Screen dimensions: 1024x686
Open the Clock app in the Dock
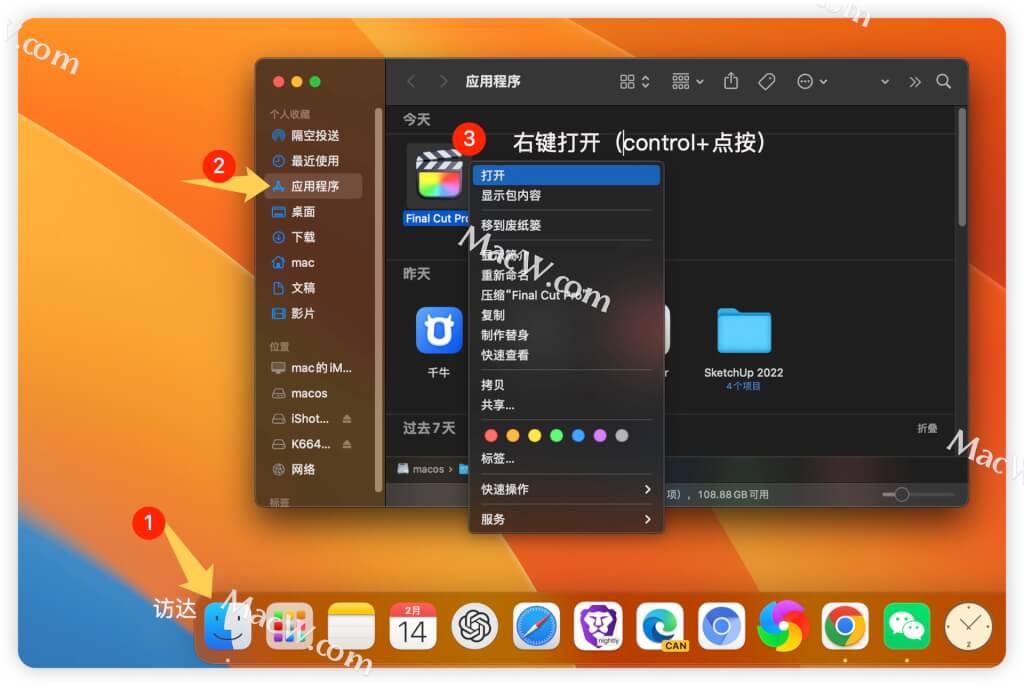(968, 626)
